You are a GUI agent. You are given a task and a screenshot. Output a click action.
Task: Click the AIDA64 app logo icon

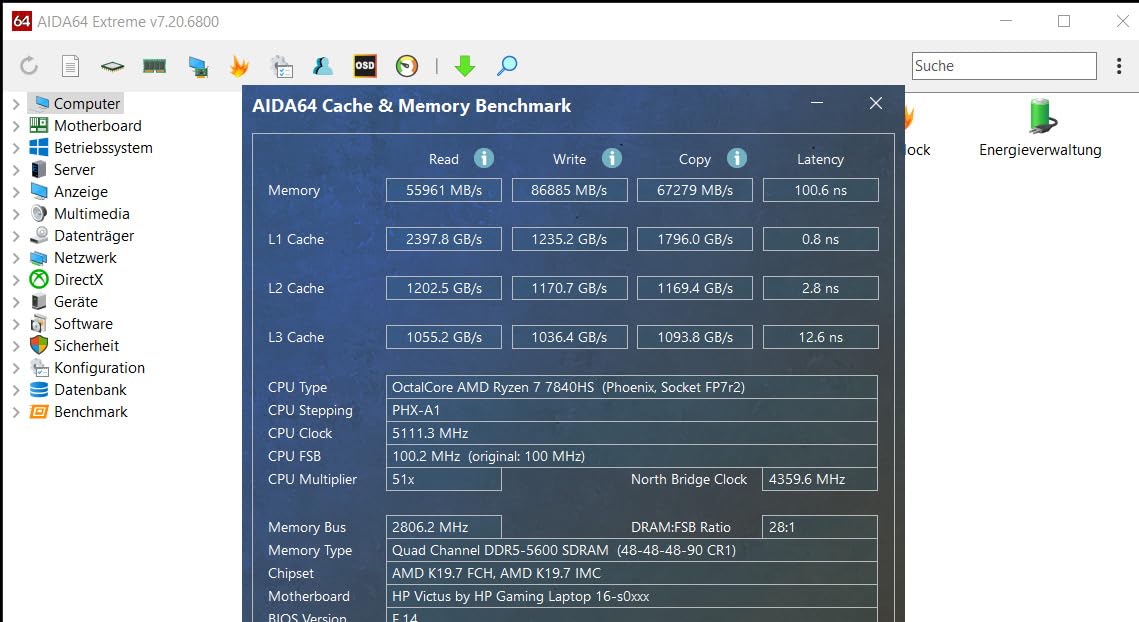pyautogui.click(x=22, y=21)
